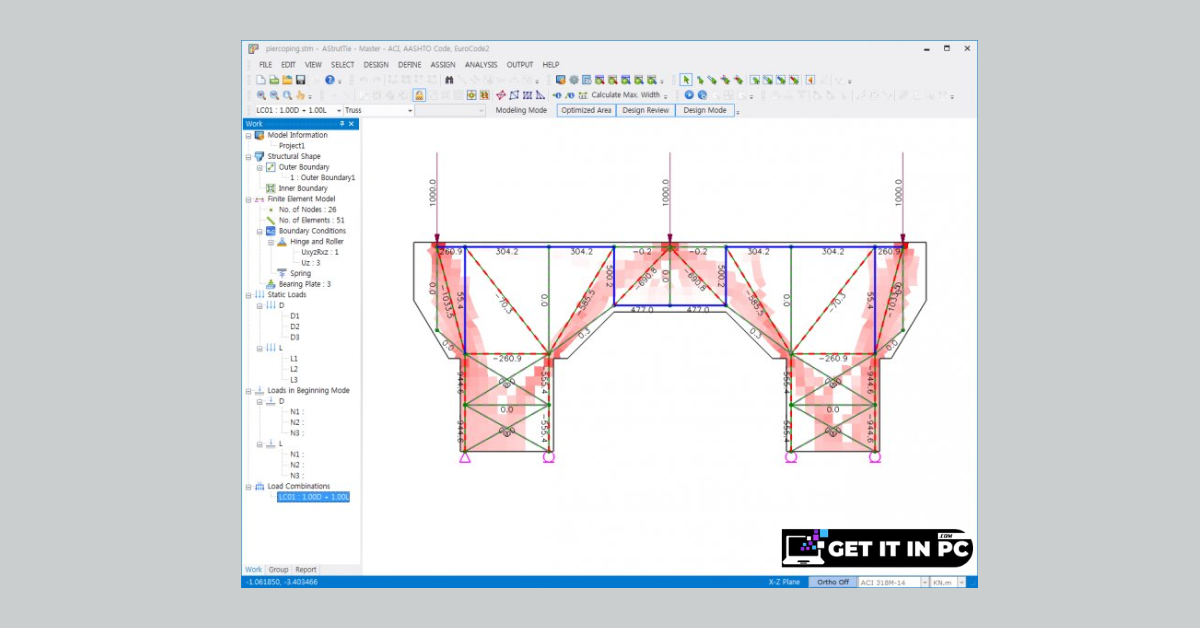This screenshot has height=628, width=1200.
Task: Open the ASSIGN menu
Action: point(443,64)
